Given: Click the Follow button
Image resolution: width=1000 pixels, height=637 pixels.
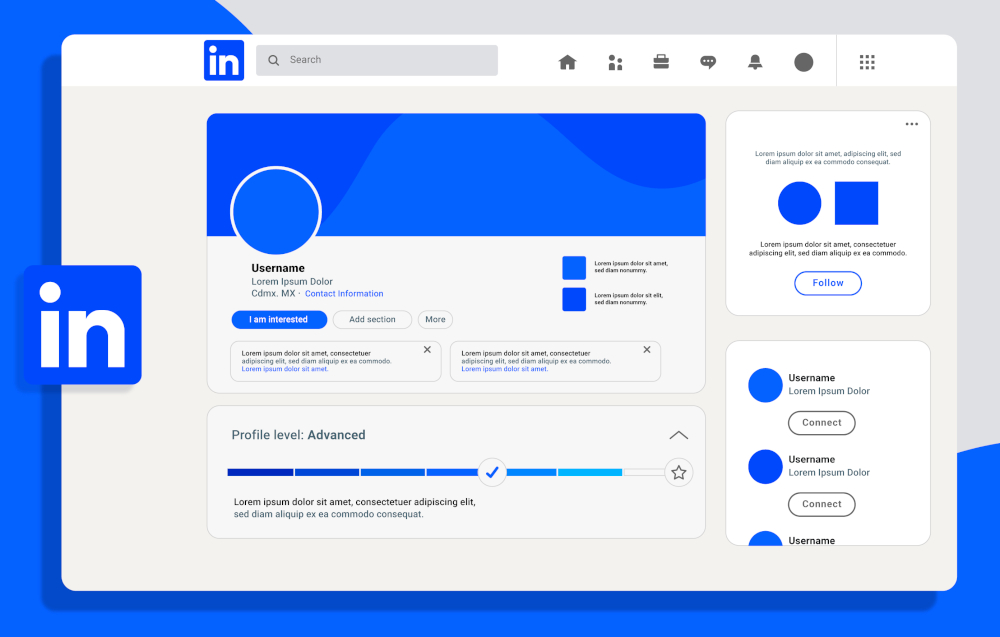Looking at the screenshot, I should (828, 283).
